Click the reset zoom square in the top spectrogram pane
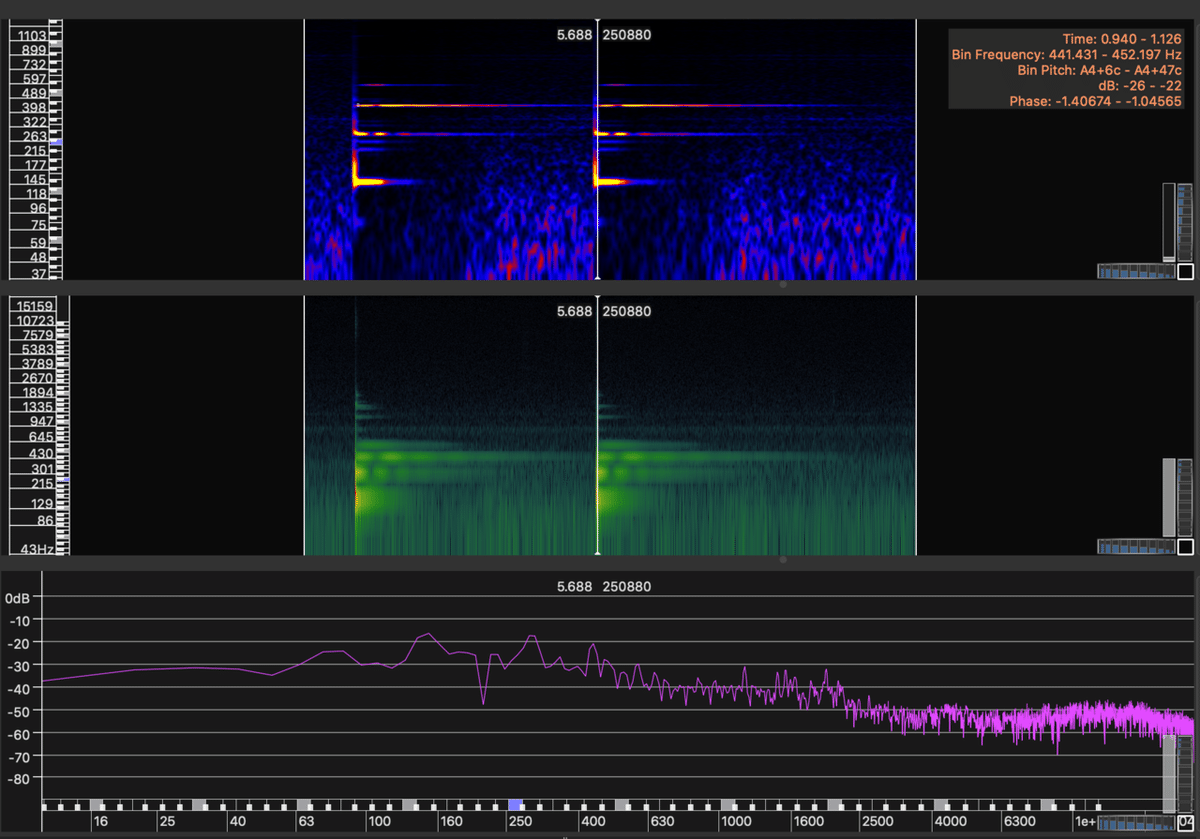Screen dimensions: 1200x839 1186,272
